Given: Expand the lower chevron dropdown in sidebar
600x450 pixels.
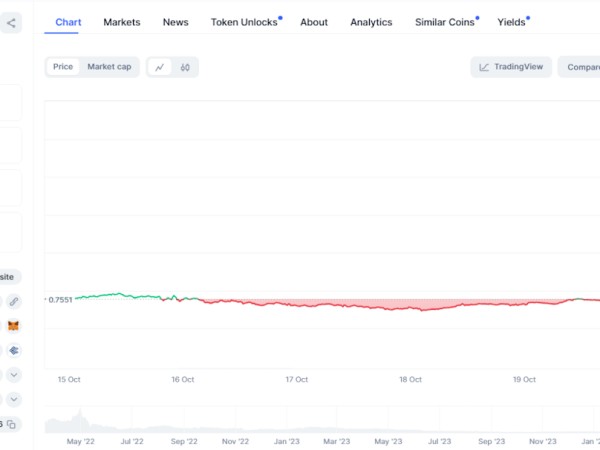Looking at the screenshot, I should 14,399.
